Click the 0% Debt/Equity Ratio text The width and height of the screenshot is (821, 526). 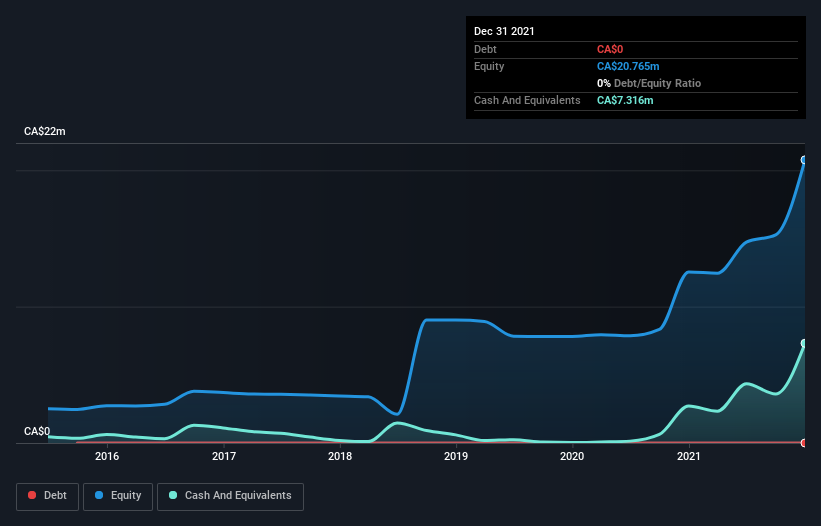[649, 83]
